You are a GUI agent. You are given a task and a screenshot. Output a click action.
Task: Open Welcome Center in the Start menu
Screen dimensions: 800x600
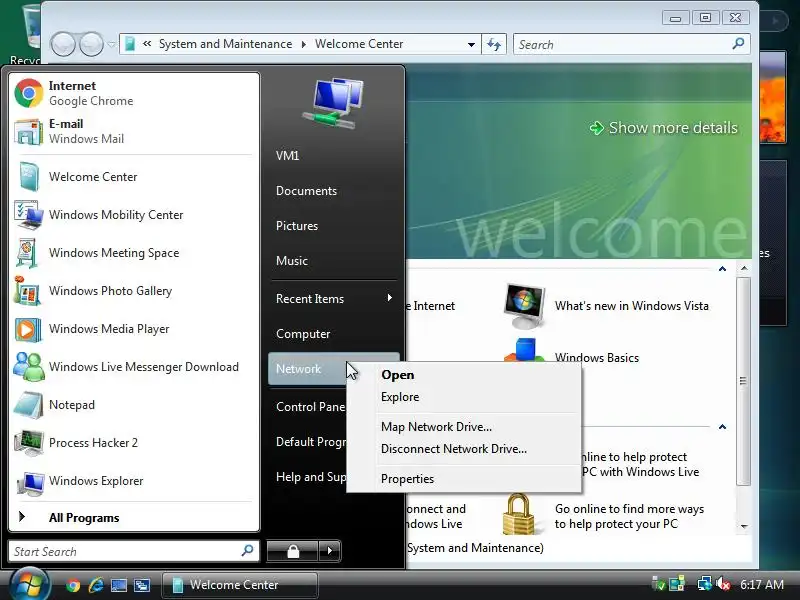tap(134, 177)
